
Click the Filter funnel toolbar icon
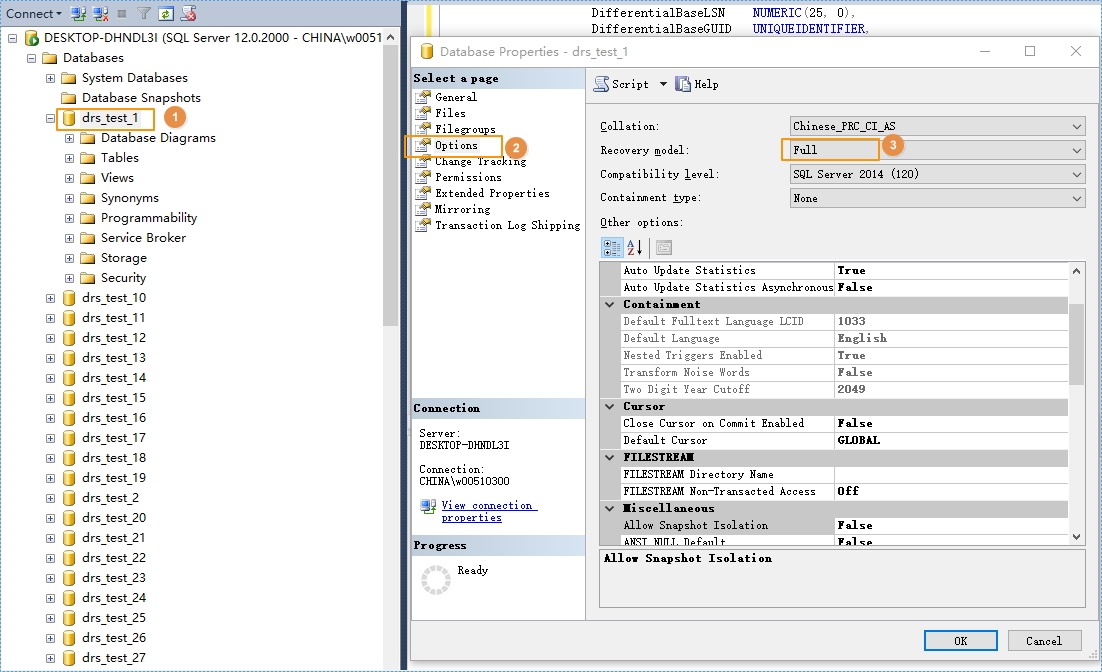click(x=143, y=13)
